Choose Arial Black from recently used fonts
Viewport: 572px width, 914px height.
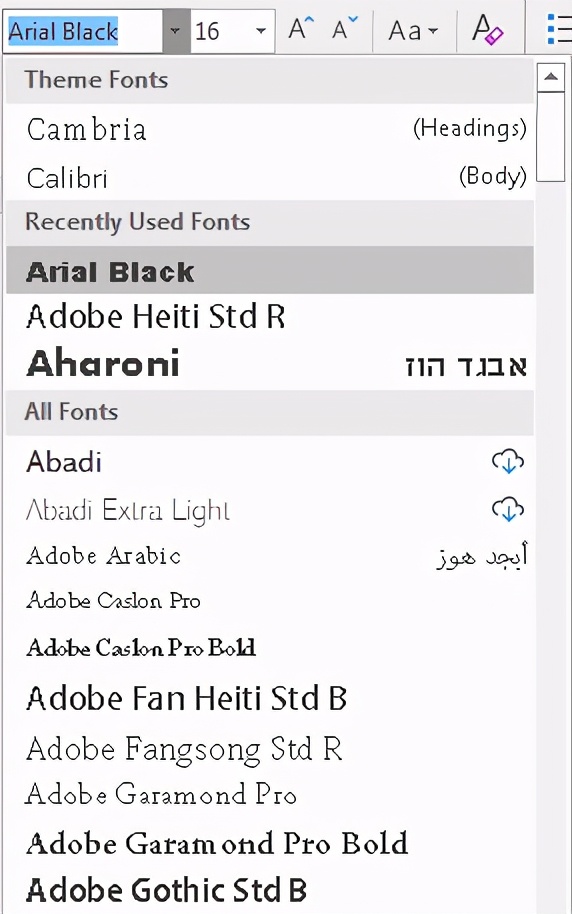tap(269, 270)
